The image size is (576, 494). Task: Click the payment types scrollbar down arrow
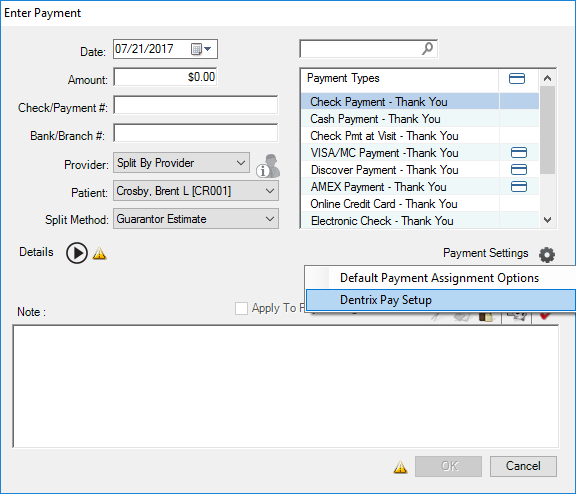click(x=547, y=220)
